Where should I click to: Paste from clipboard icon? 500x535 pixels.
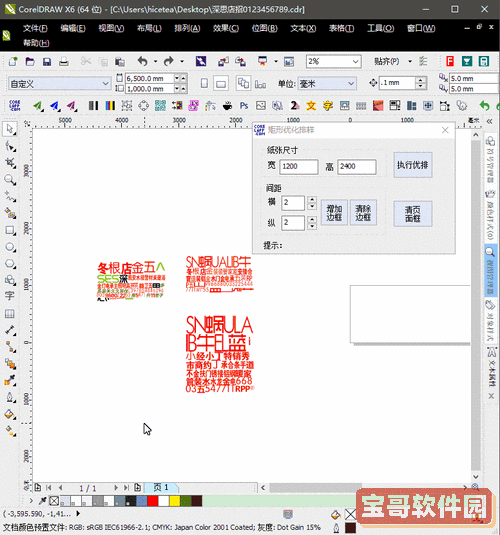click(x=119, y=61)
